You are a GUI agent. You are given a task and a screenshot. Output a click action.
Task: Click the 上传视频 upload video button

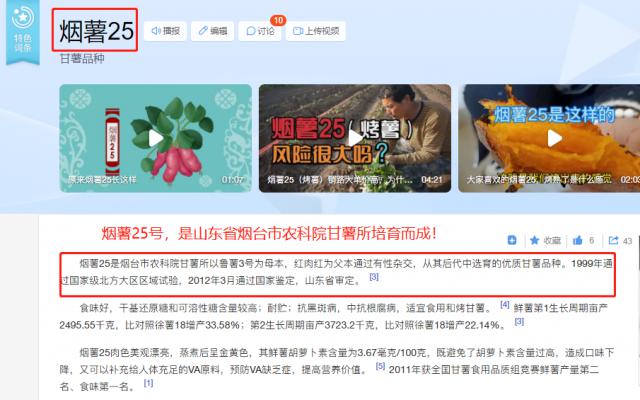[316, 31]
